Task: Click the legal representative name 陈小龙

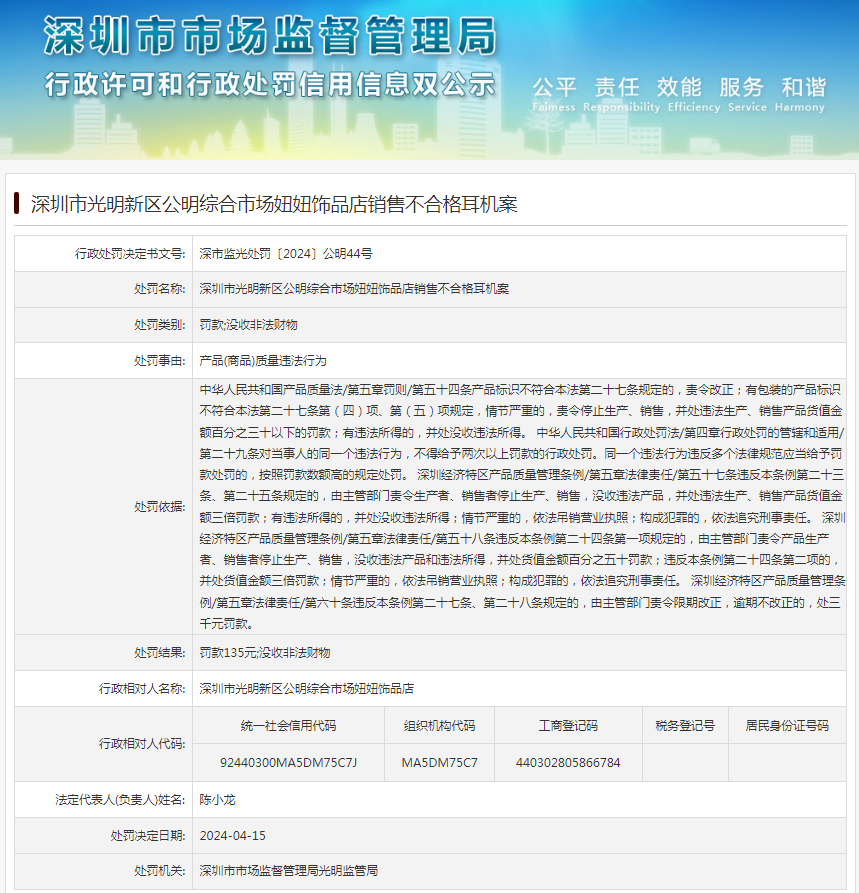Action: tap(218, 800)
